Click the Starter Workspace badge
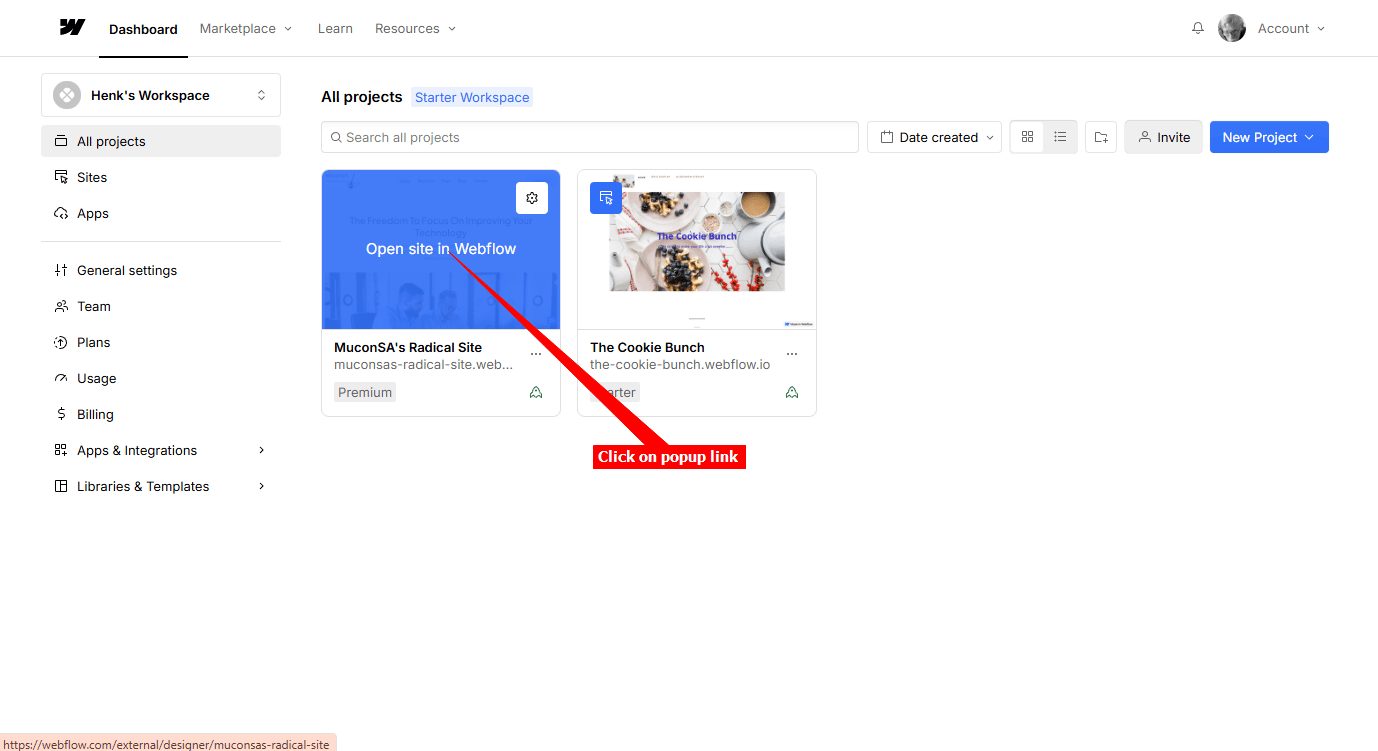This screenshot has height=751, width=1378. pyautogui.click(x=472, y=97)
